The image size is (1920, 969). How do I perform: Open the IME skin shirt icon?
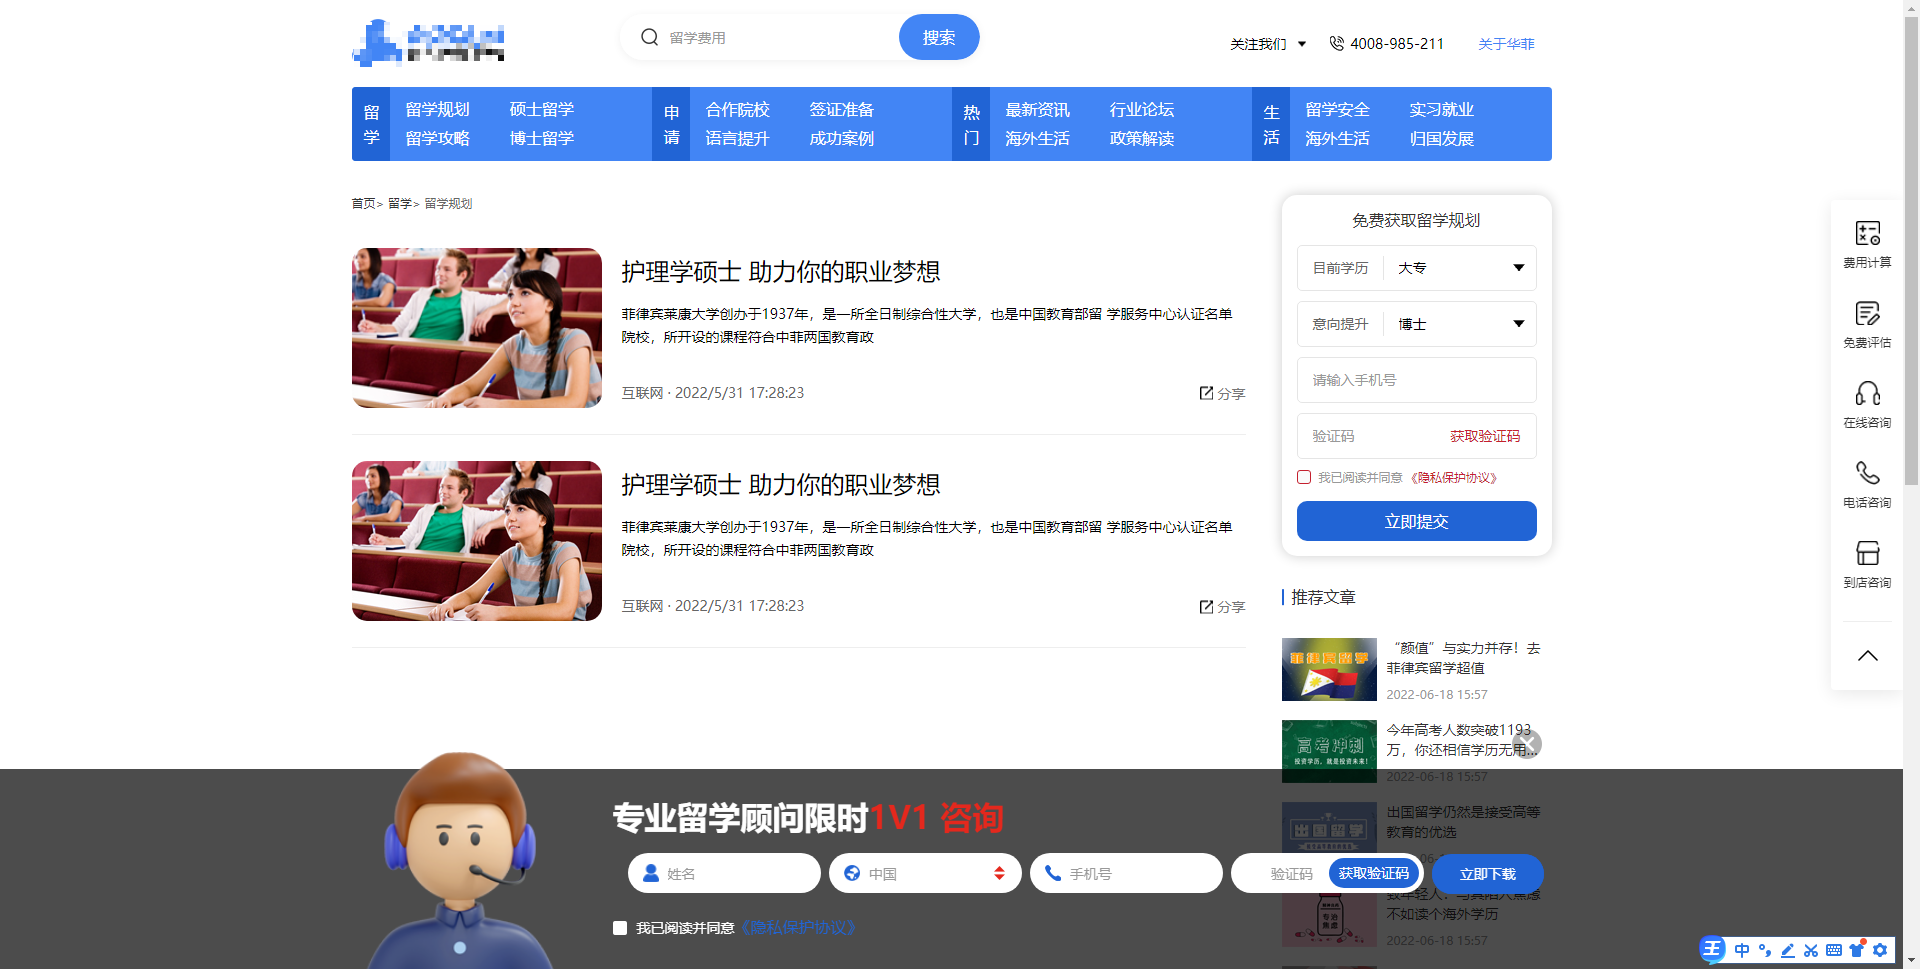[1857, 950]
